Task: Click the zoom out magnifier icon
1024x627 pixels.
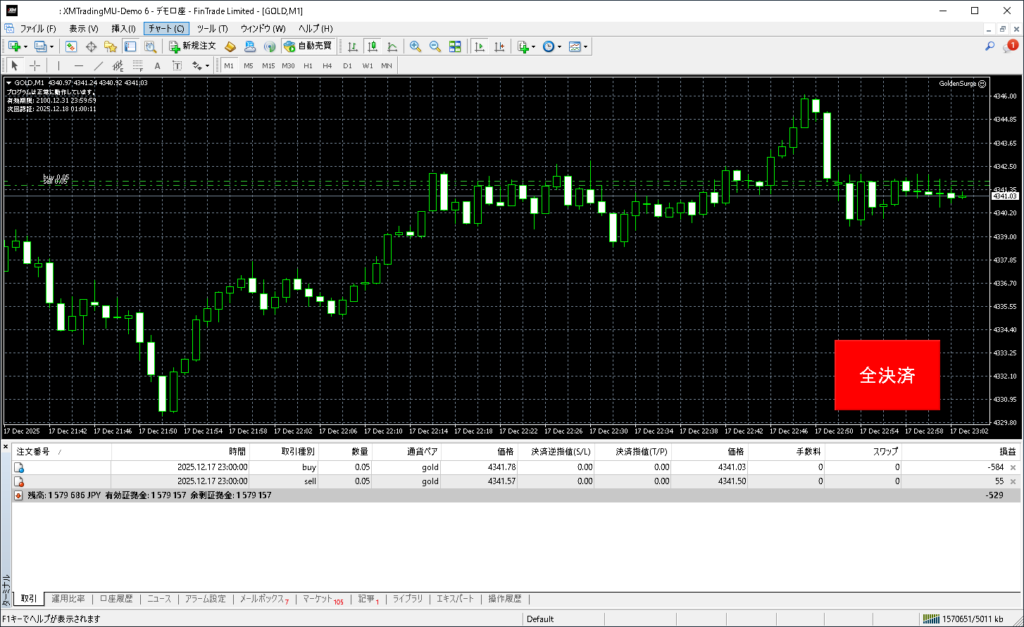Action: [x=435, y=46]
